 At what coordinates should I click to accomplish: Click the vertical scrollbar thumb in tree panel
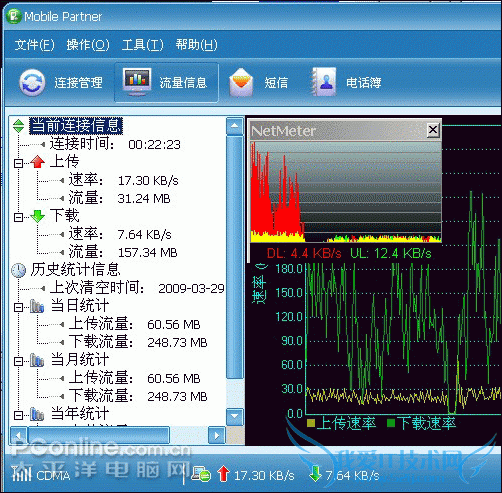click(x=235, y=257)
